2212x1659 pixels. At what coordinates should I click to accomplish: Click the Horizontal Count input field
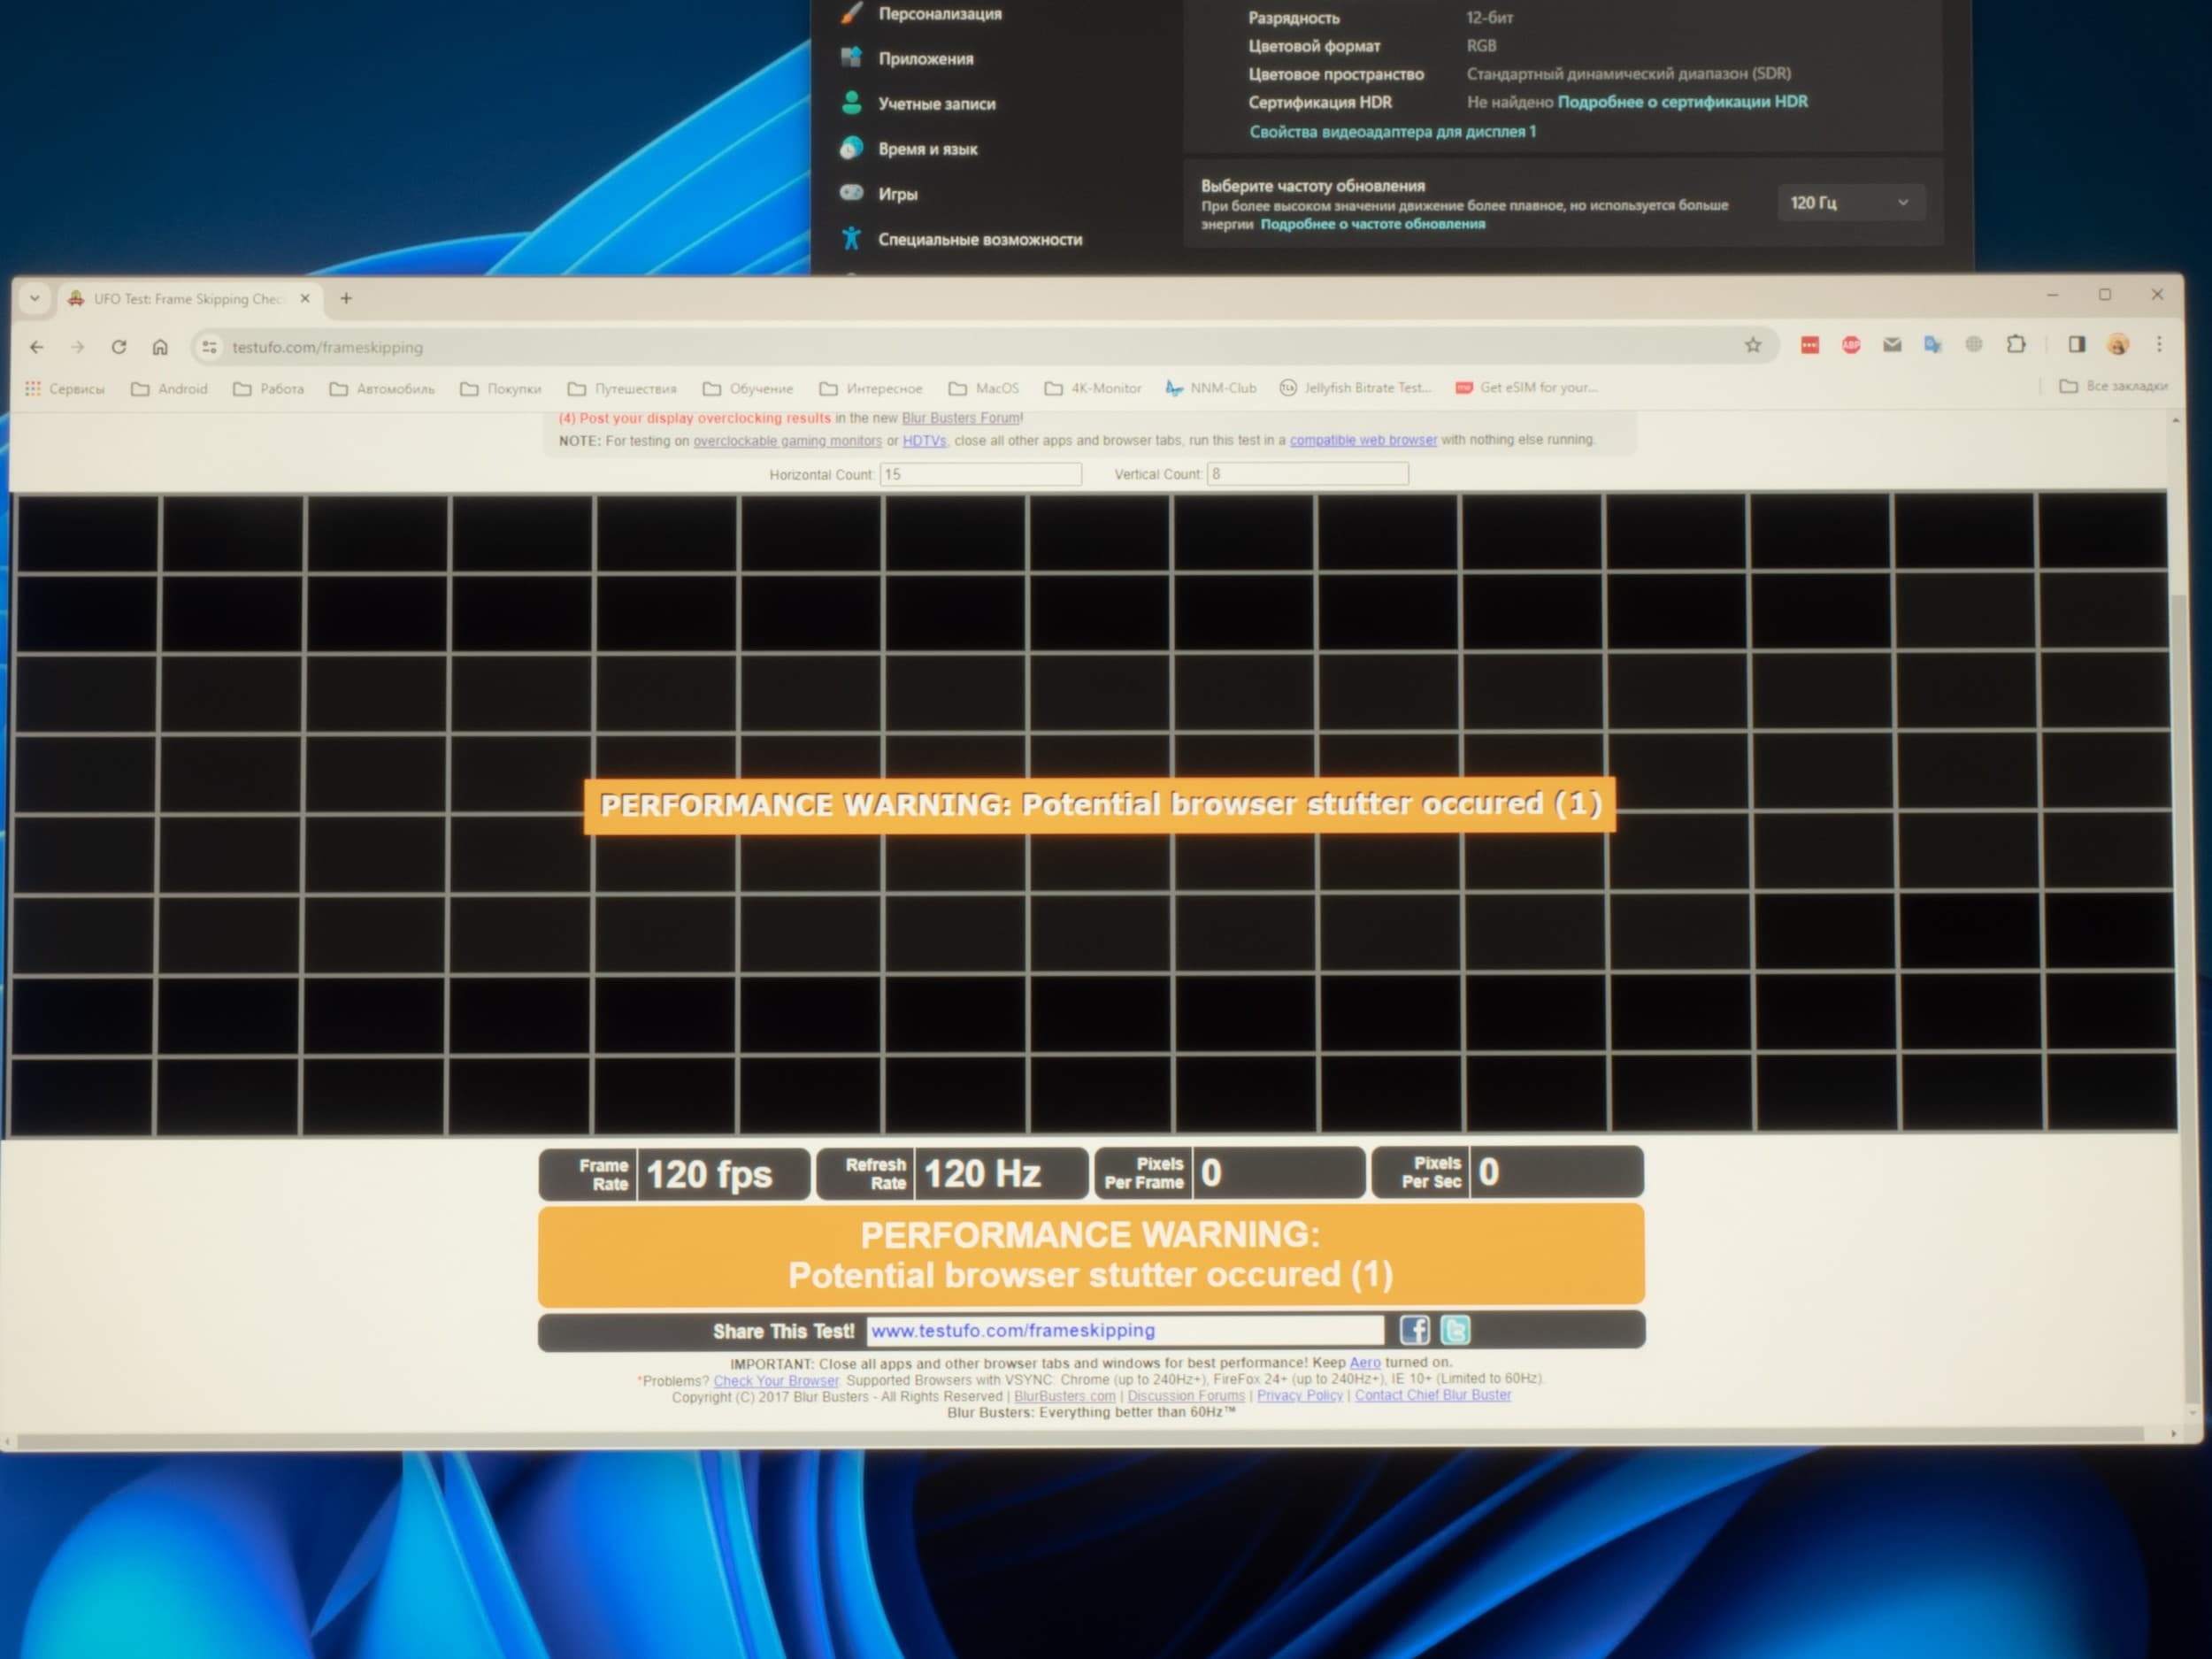pyautogui.click(x=980, y=474)
